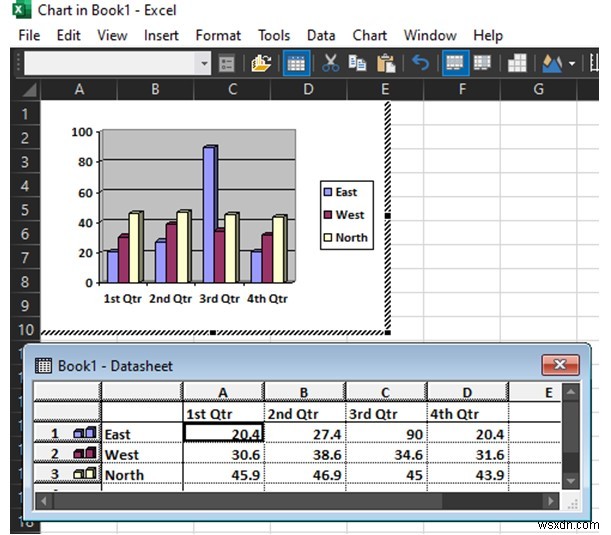This screenshot has height=535, width=611.
Task: Click the Cut scissors icon
Action: coord(330,63)
